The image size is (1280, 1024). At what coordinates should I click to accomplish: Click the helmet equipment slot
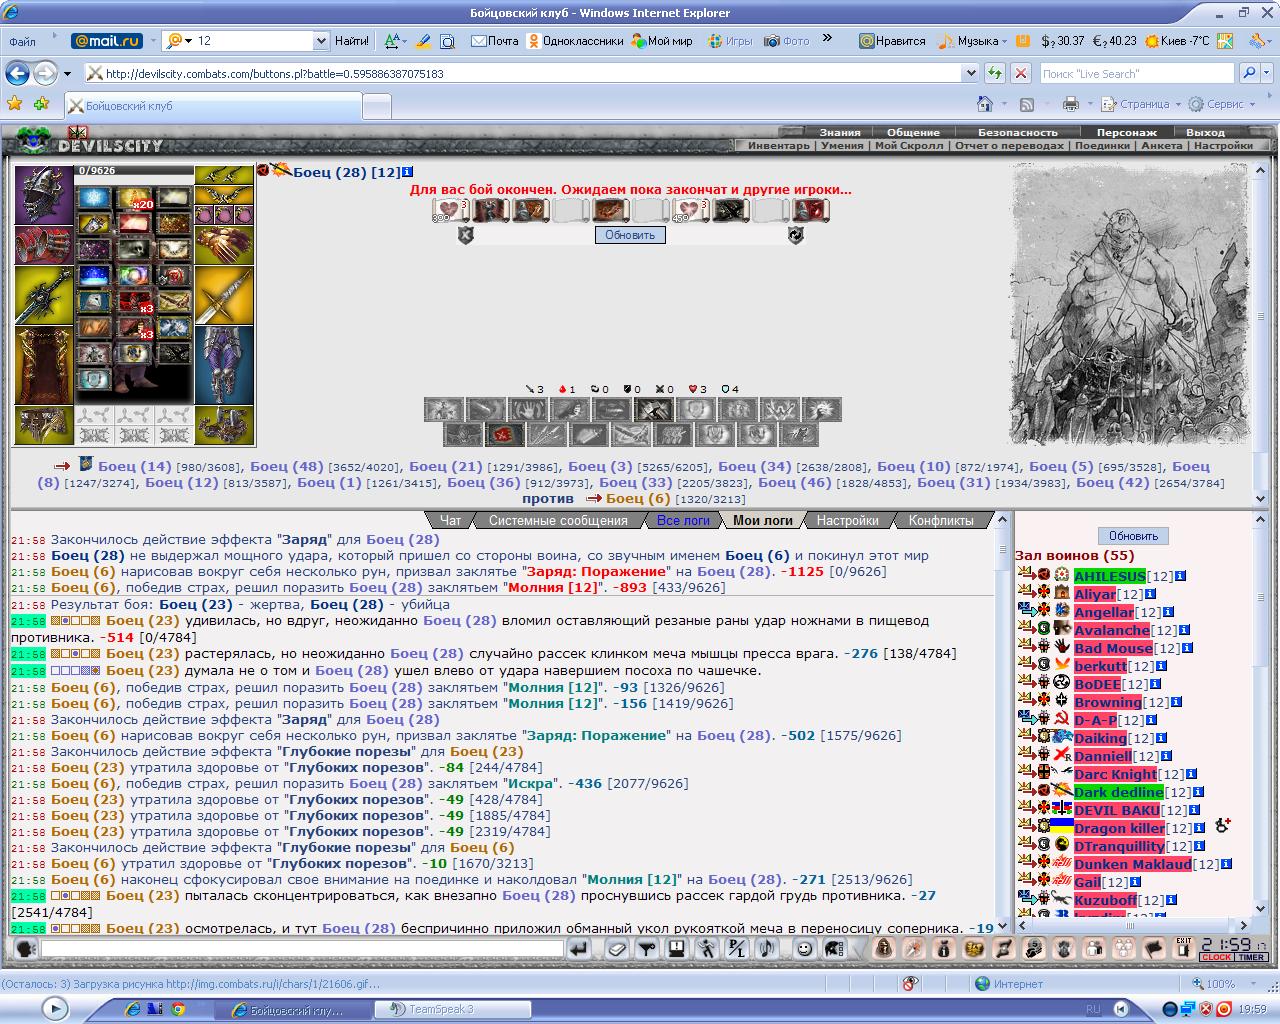(x=44, y=195)
